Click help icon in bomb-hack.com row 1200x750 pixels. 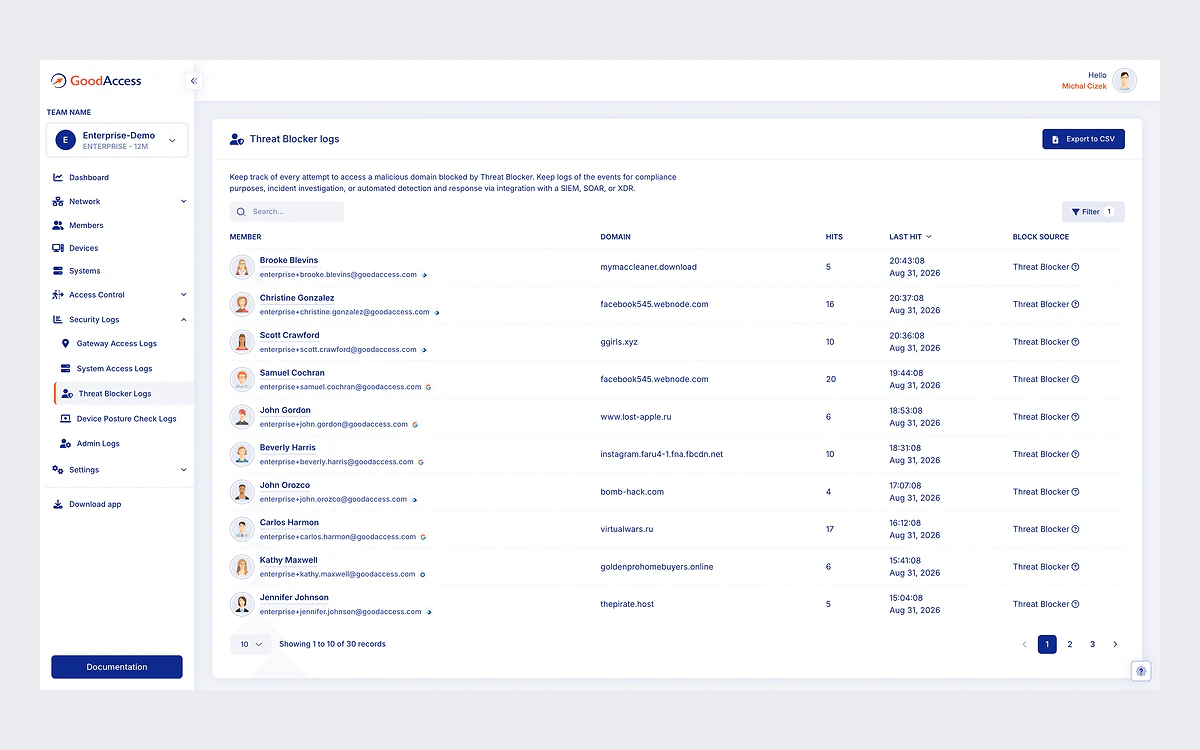pyautogui.click(x=1076, y=492)
